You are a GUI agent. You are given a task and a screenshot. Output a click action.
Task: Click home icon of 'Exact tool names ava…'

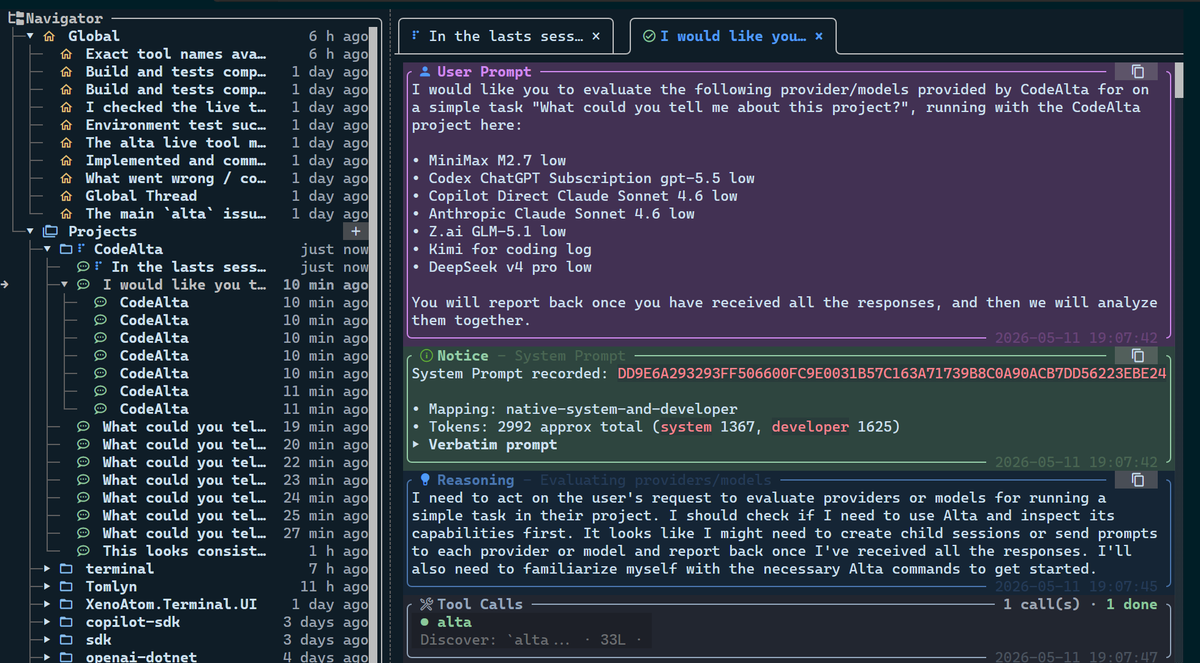pyautogui.click(x=66, y=54)
